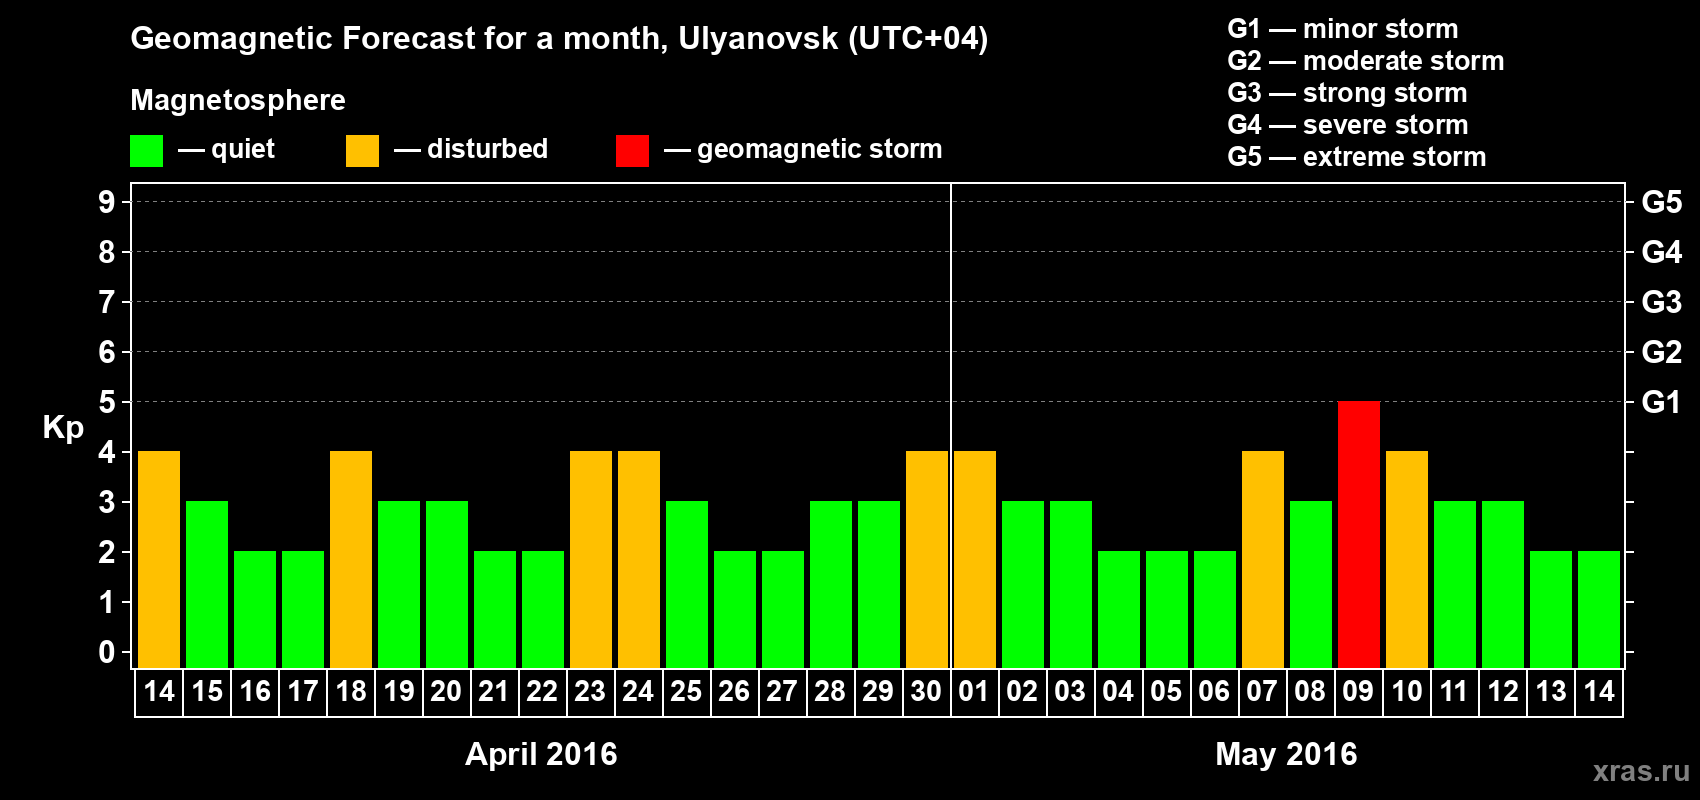Click date label 30 on the axis
Screen dimensions: 1700x800
(926, 692)
